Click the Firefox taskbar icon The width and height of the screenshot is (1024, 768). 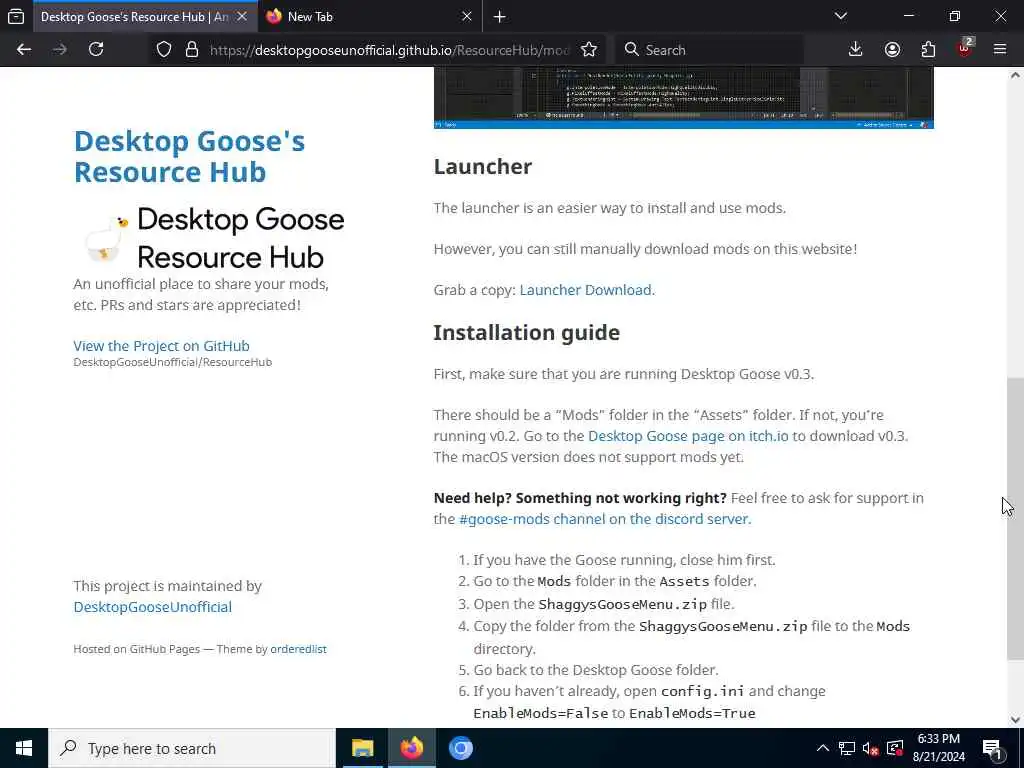[411, 748]
